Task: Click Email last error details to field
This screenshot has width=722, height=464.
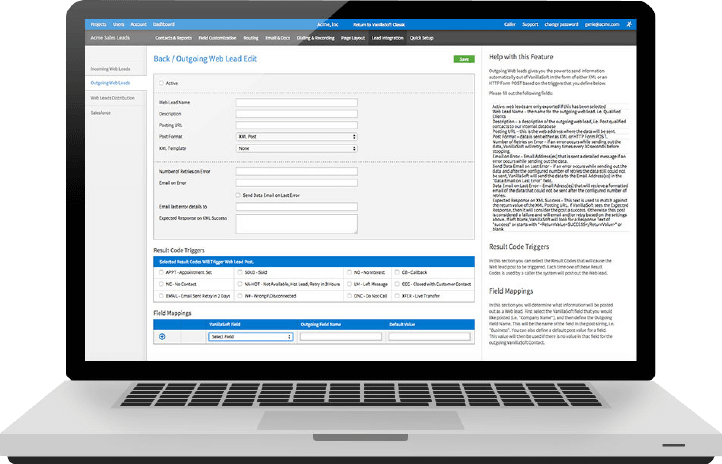Action: [297, 207]
